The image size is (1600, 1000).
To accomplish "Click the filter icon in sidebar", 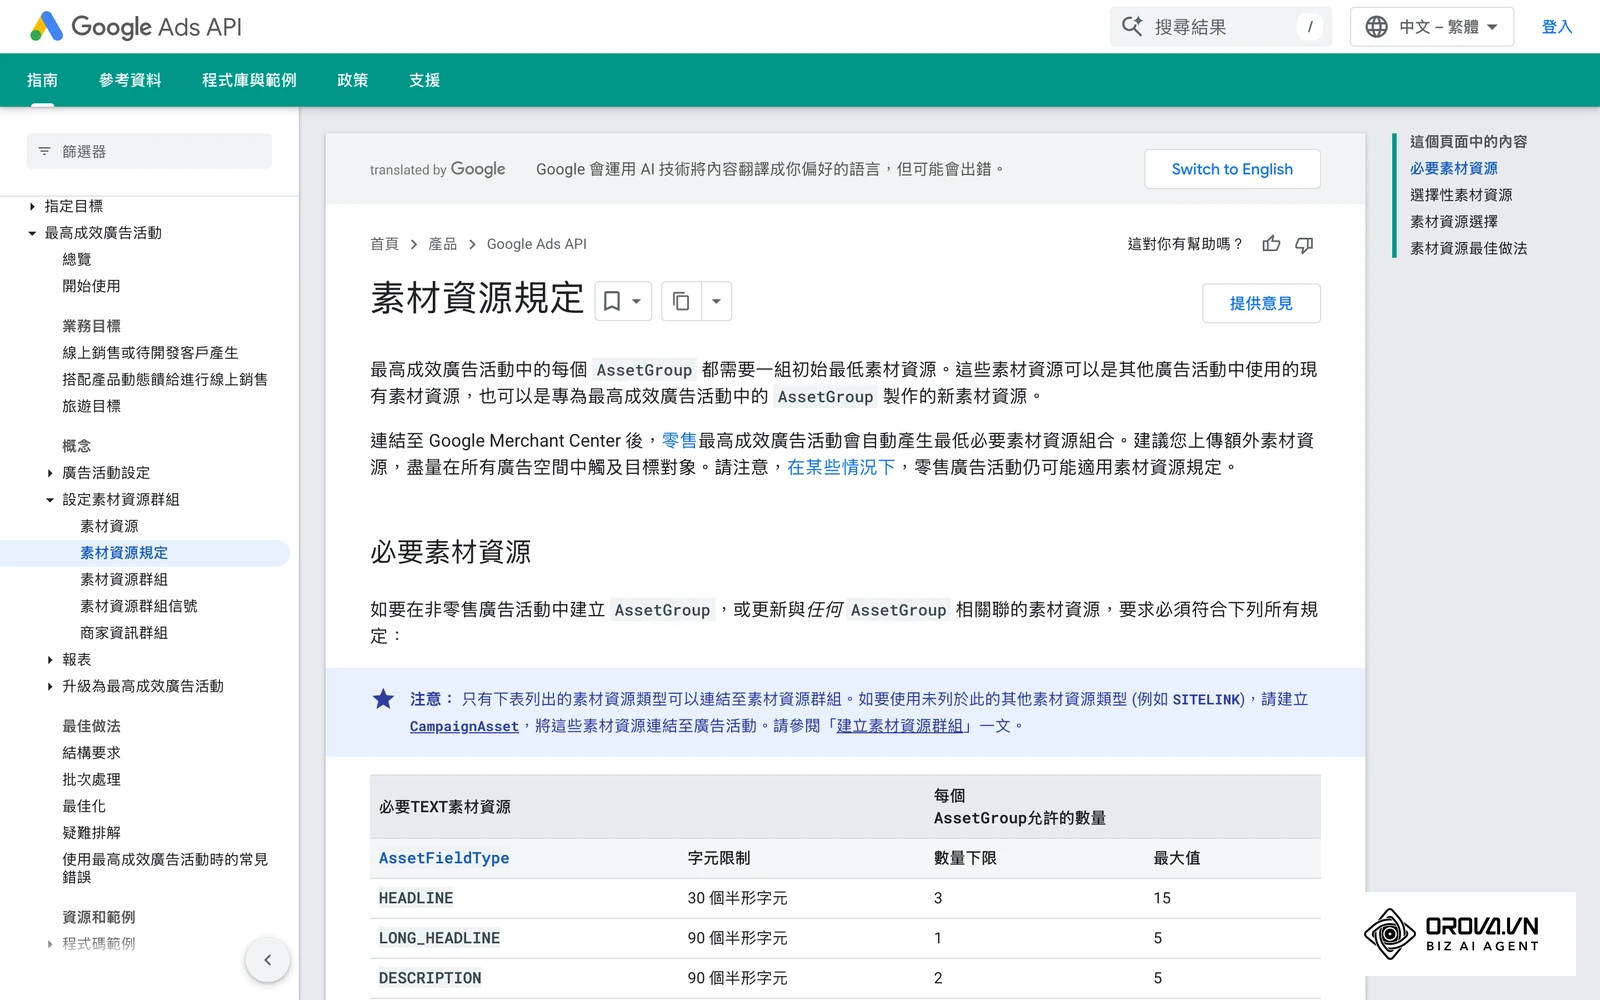I will tap(44, 151).
